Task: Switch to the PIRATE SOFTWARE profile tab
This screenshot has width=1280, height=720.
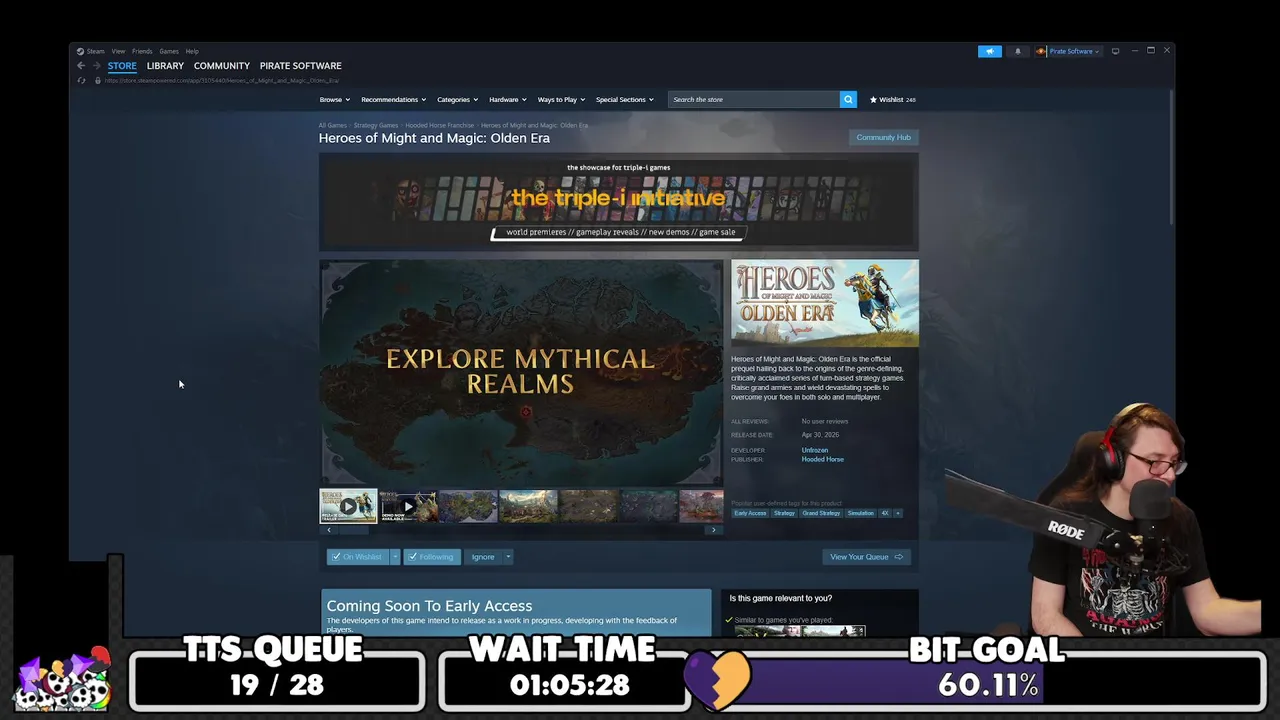Action: point(301,66)
